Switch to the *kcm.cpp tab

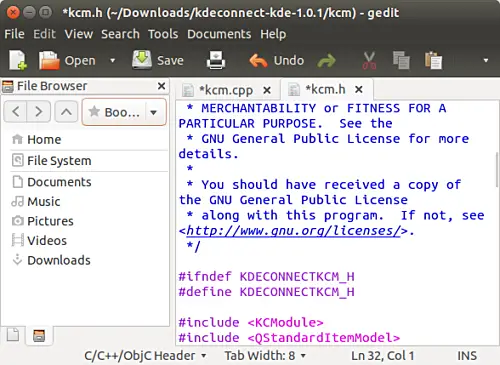[226, 90]
